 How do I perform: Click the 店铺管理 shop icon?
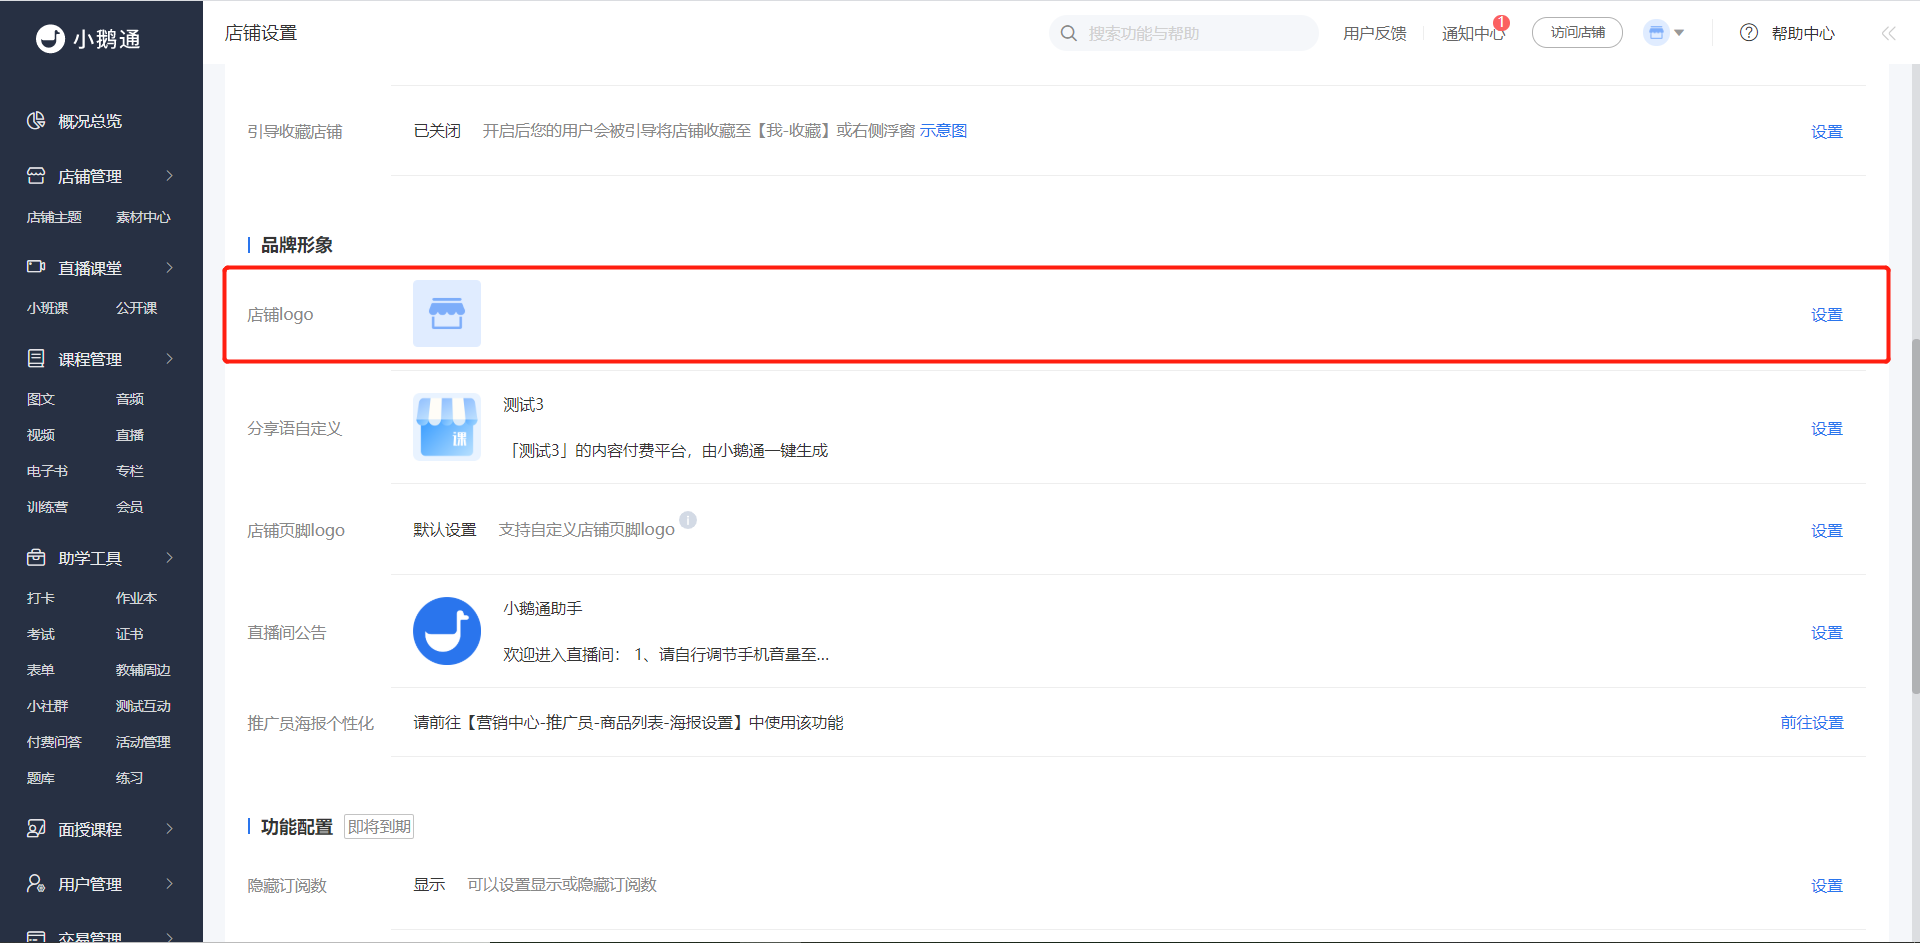pos(36,175)
